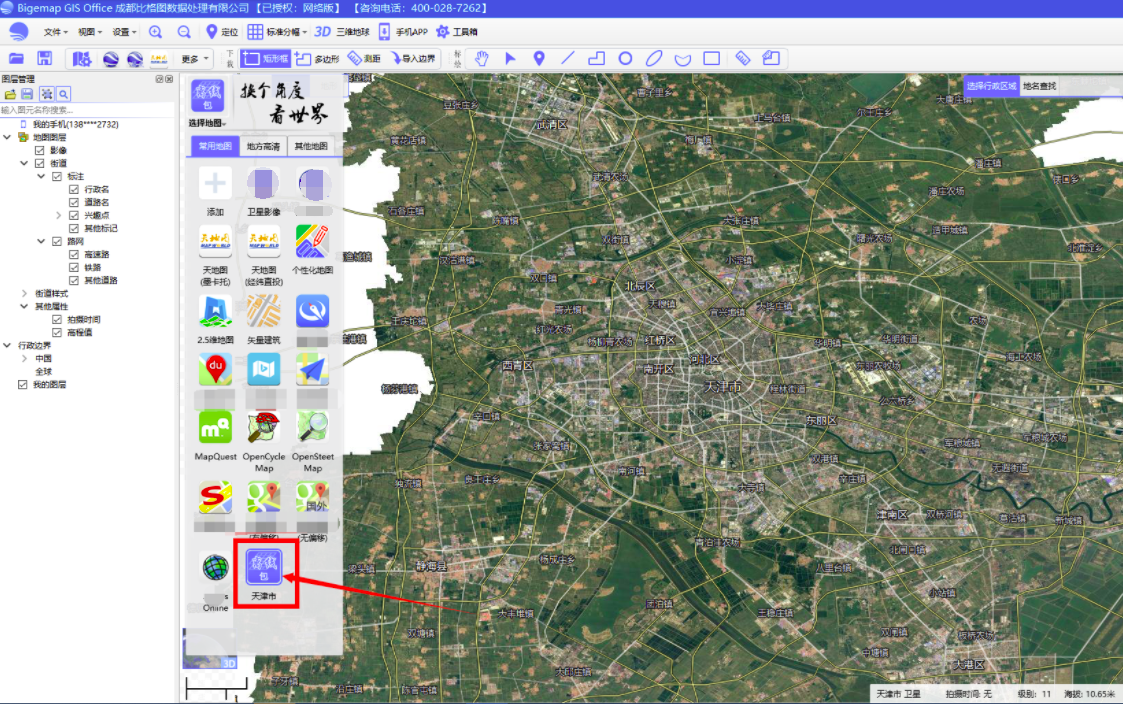Select the 天津市 offline map package
The height and width of the screenshot is (704, 1123).
point(264,574)
